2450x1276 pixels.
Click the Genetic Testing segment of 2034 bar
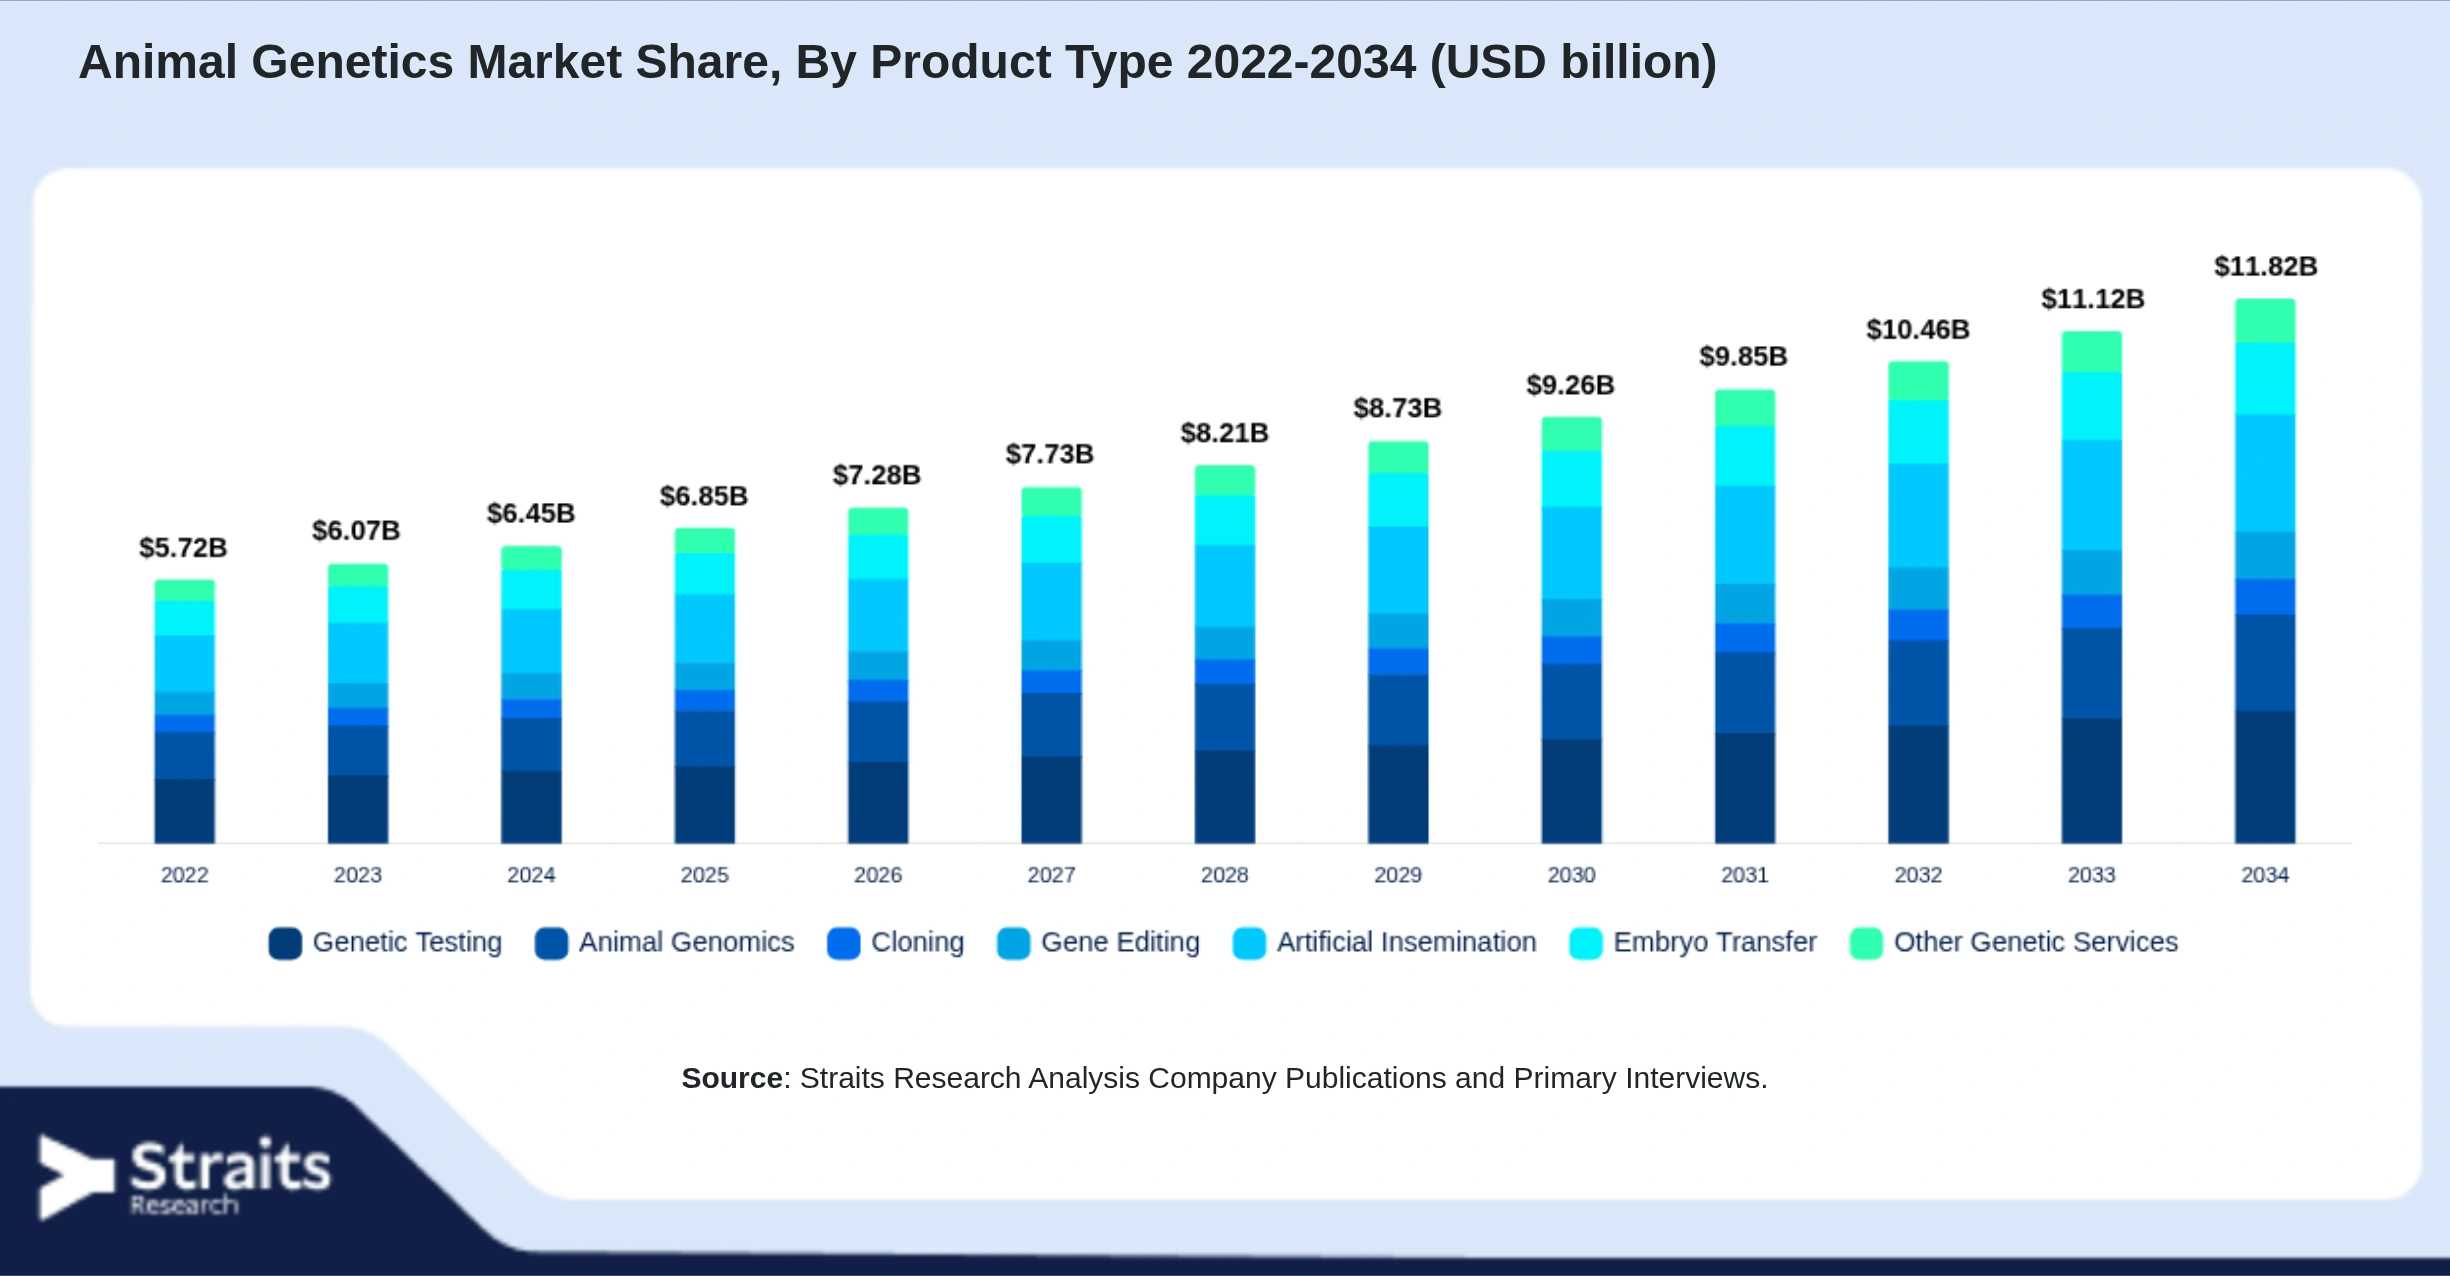point(2265,777)
